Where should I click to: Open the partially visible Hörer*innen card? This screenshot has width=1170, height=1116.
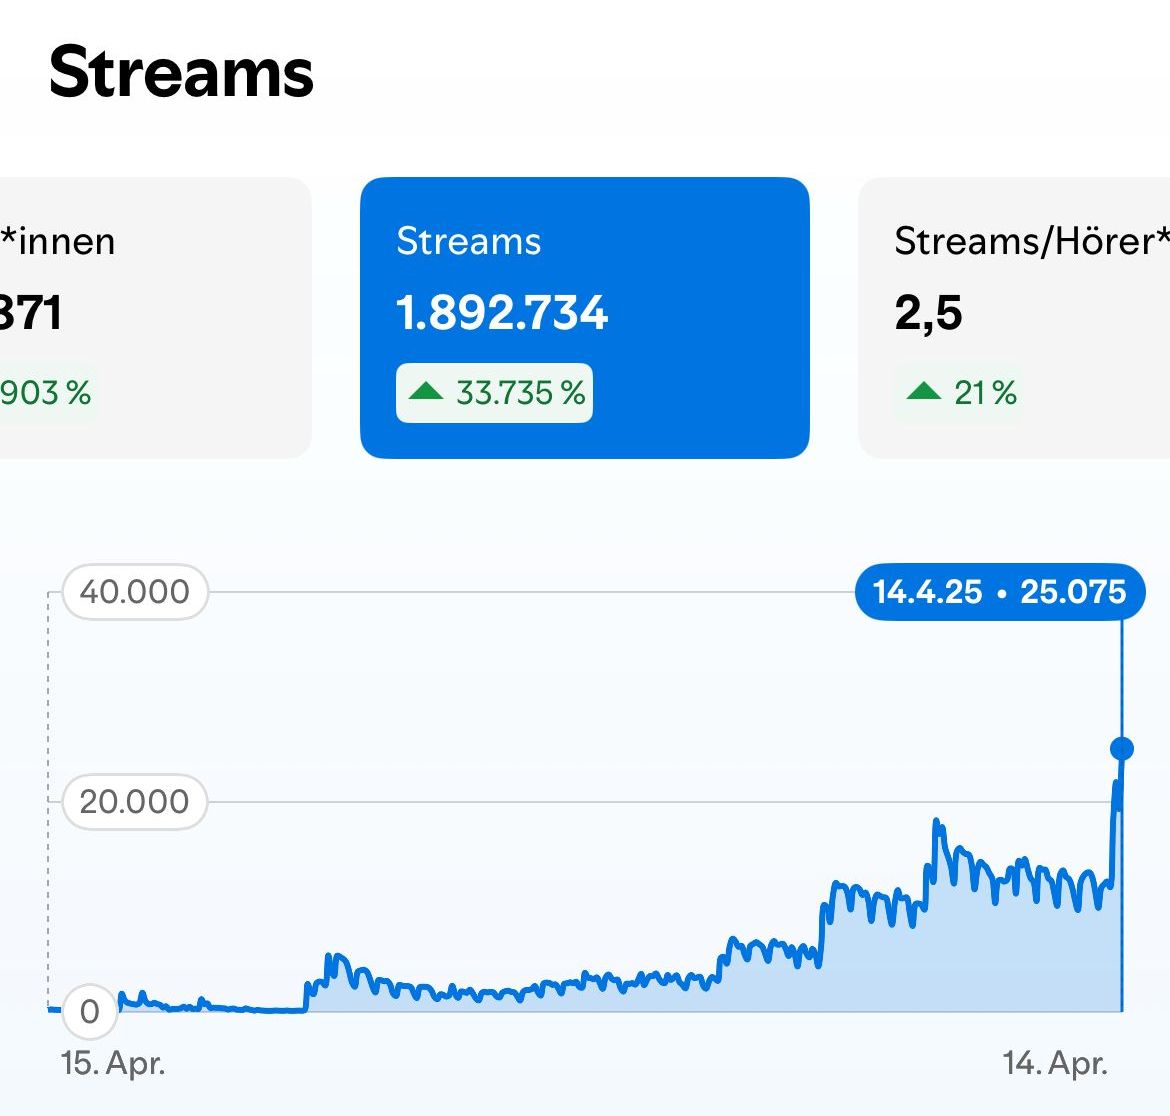pyautogui.click(x=150, y=318)
